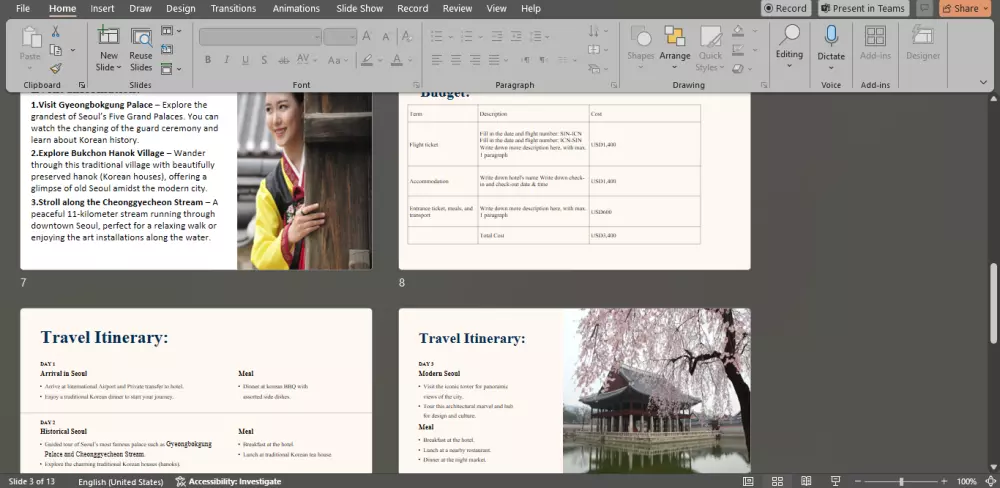Open Reuse Slides pane
The image size is (1000, 488).
point(141,49)
